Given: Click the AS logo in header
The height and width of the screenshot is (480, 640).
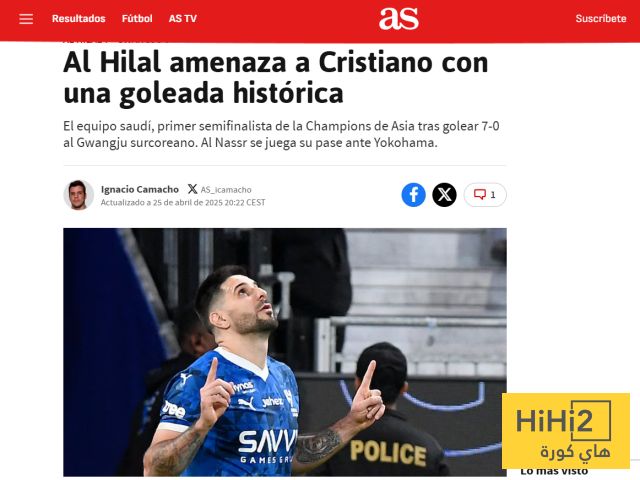Looking at the screenshot, I should [x=399, y=19].
